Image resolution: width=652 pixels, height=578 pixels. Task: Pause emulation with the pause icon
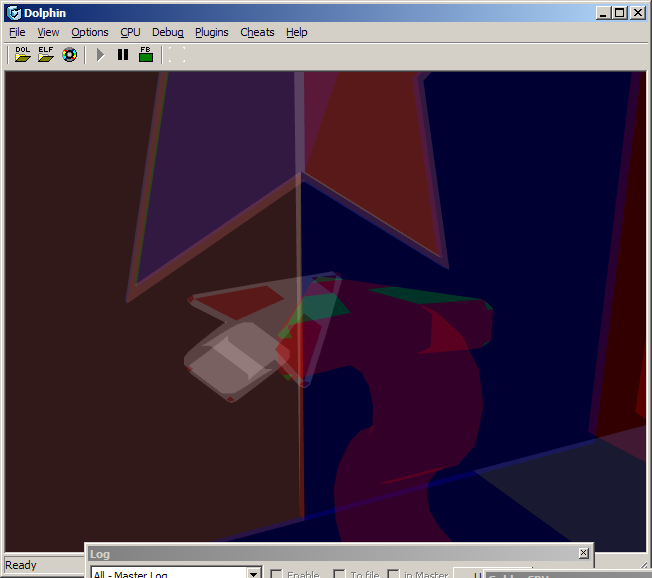click(x=123, y=55)
